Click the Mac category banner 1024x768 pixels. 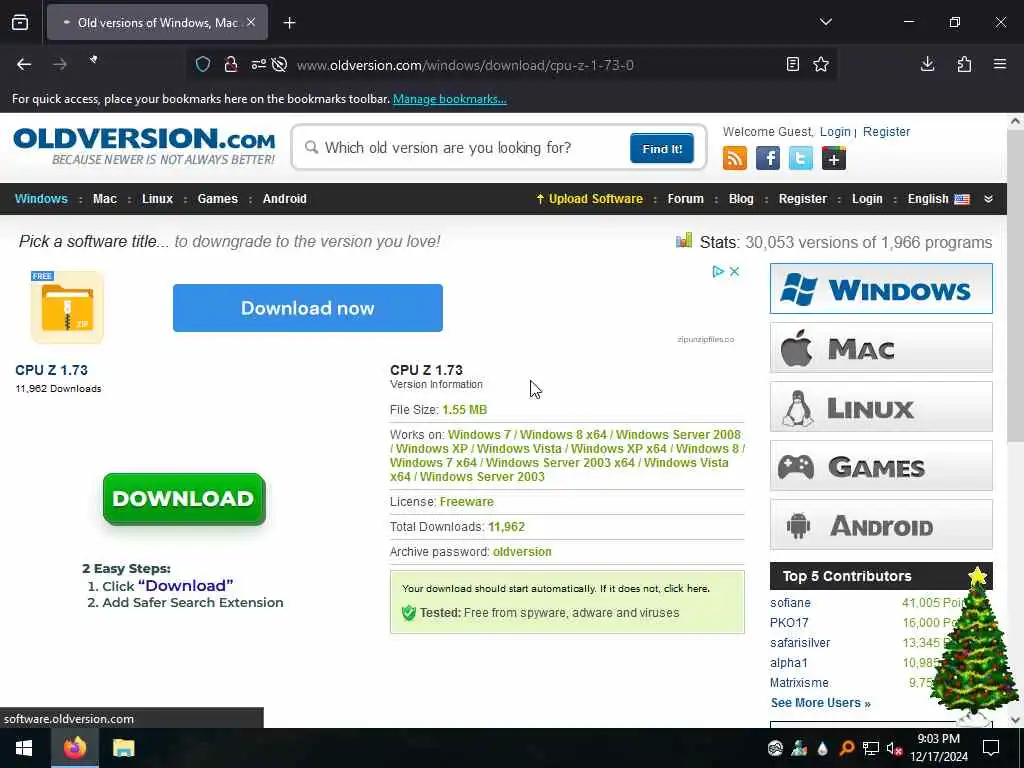tap(881, 347)
